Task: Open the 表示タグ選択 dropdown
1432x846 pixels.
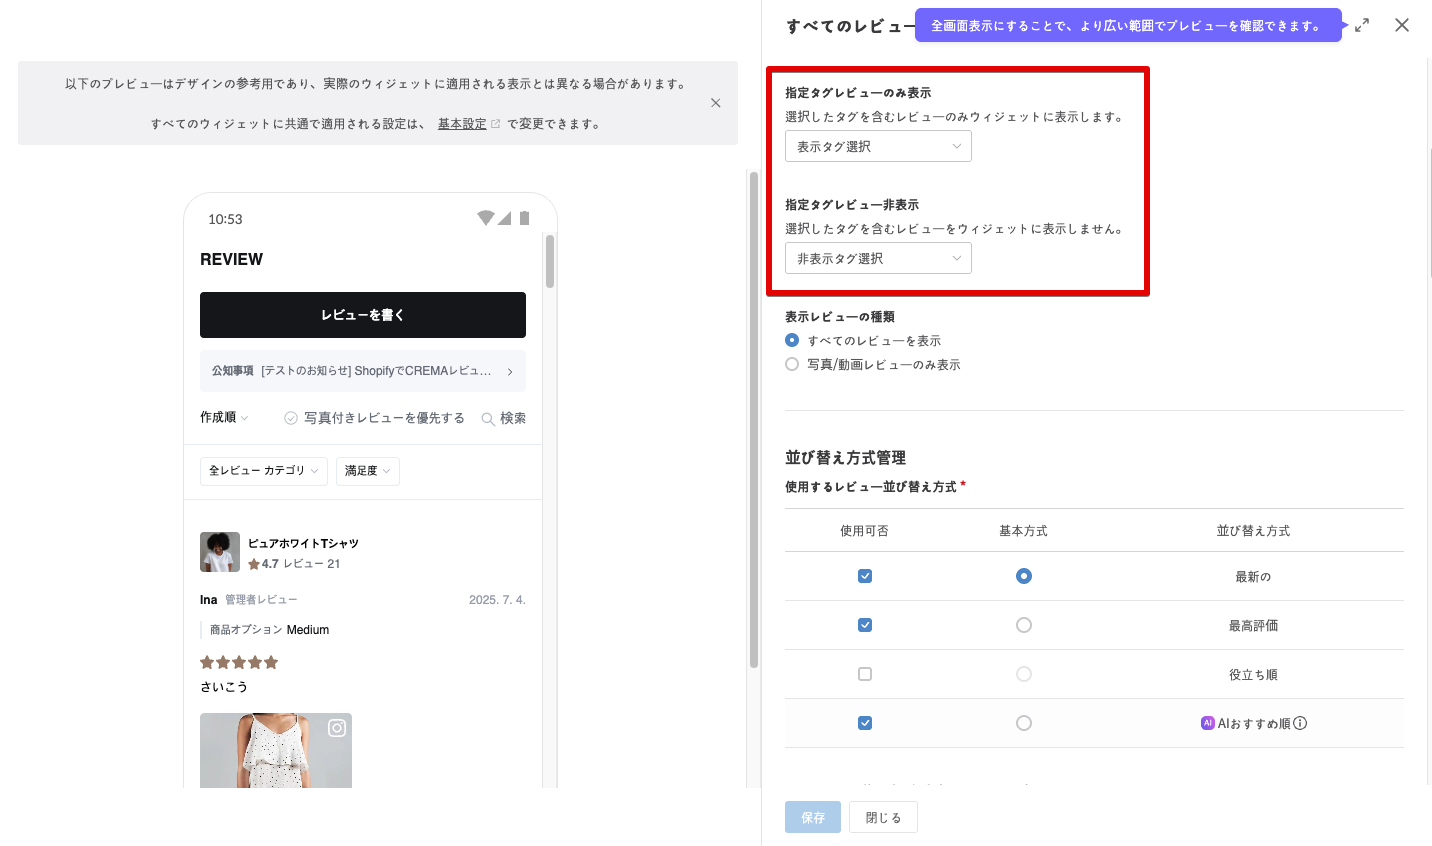Action: [x=877, y=147]
